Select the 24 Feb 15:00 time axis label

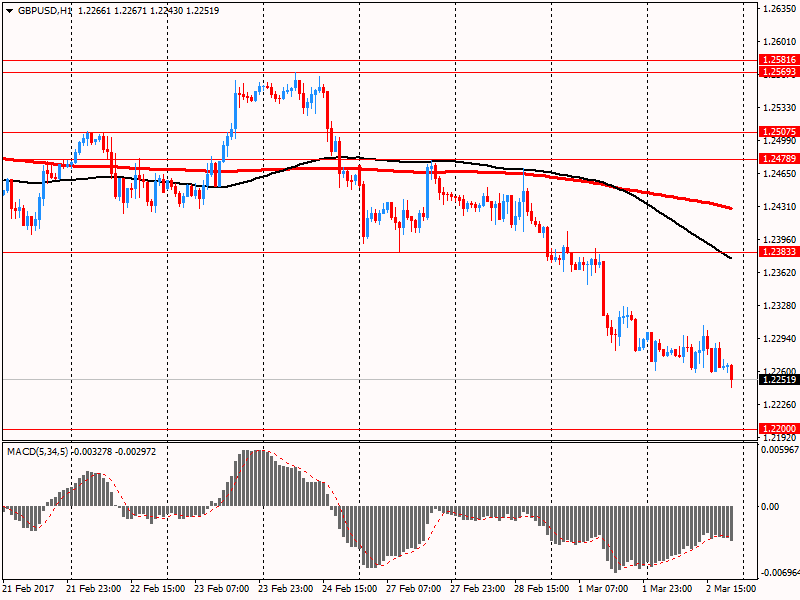pyautogui.click(x=350, y=589)
